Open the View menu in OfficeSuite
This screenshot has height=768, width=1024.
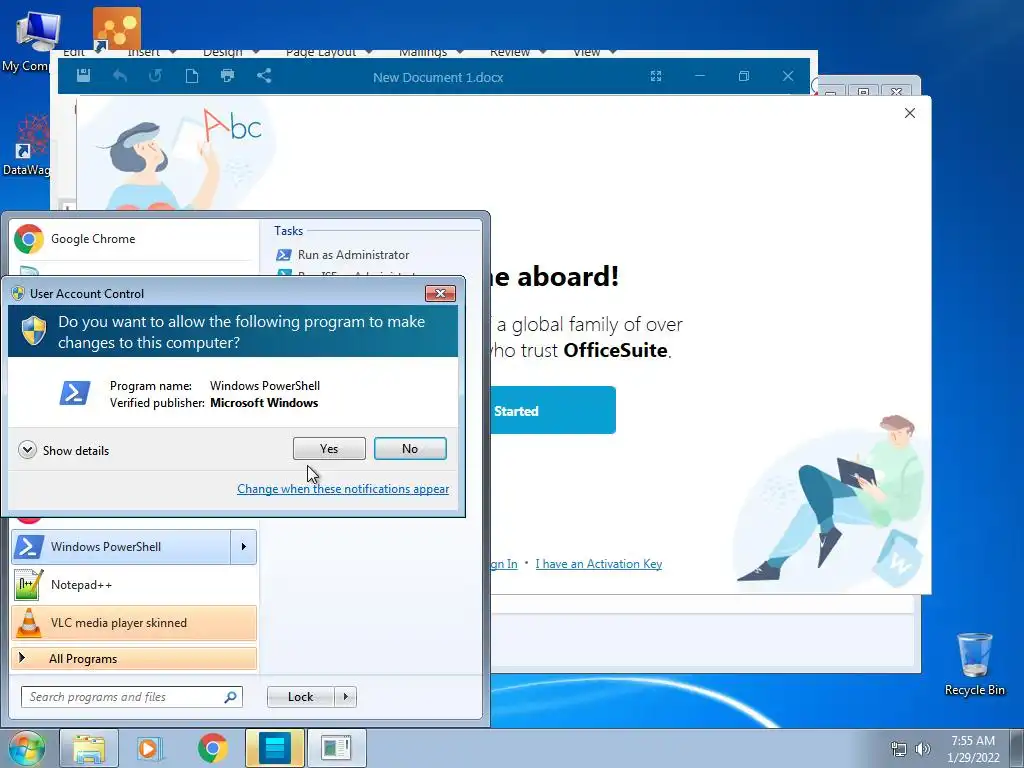[x=594, y=53]
